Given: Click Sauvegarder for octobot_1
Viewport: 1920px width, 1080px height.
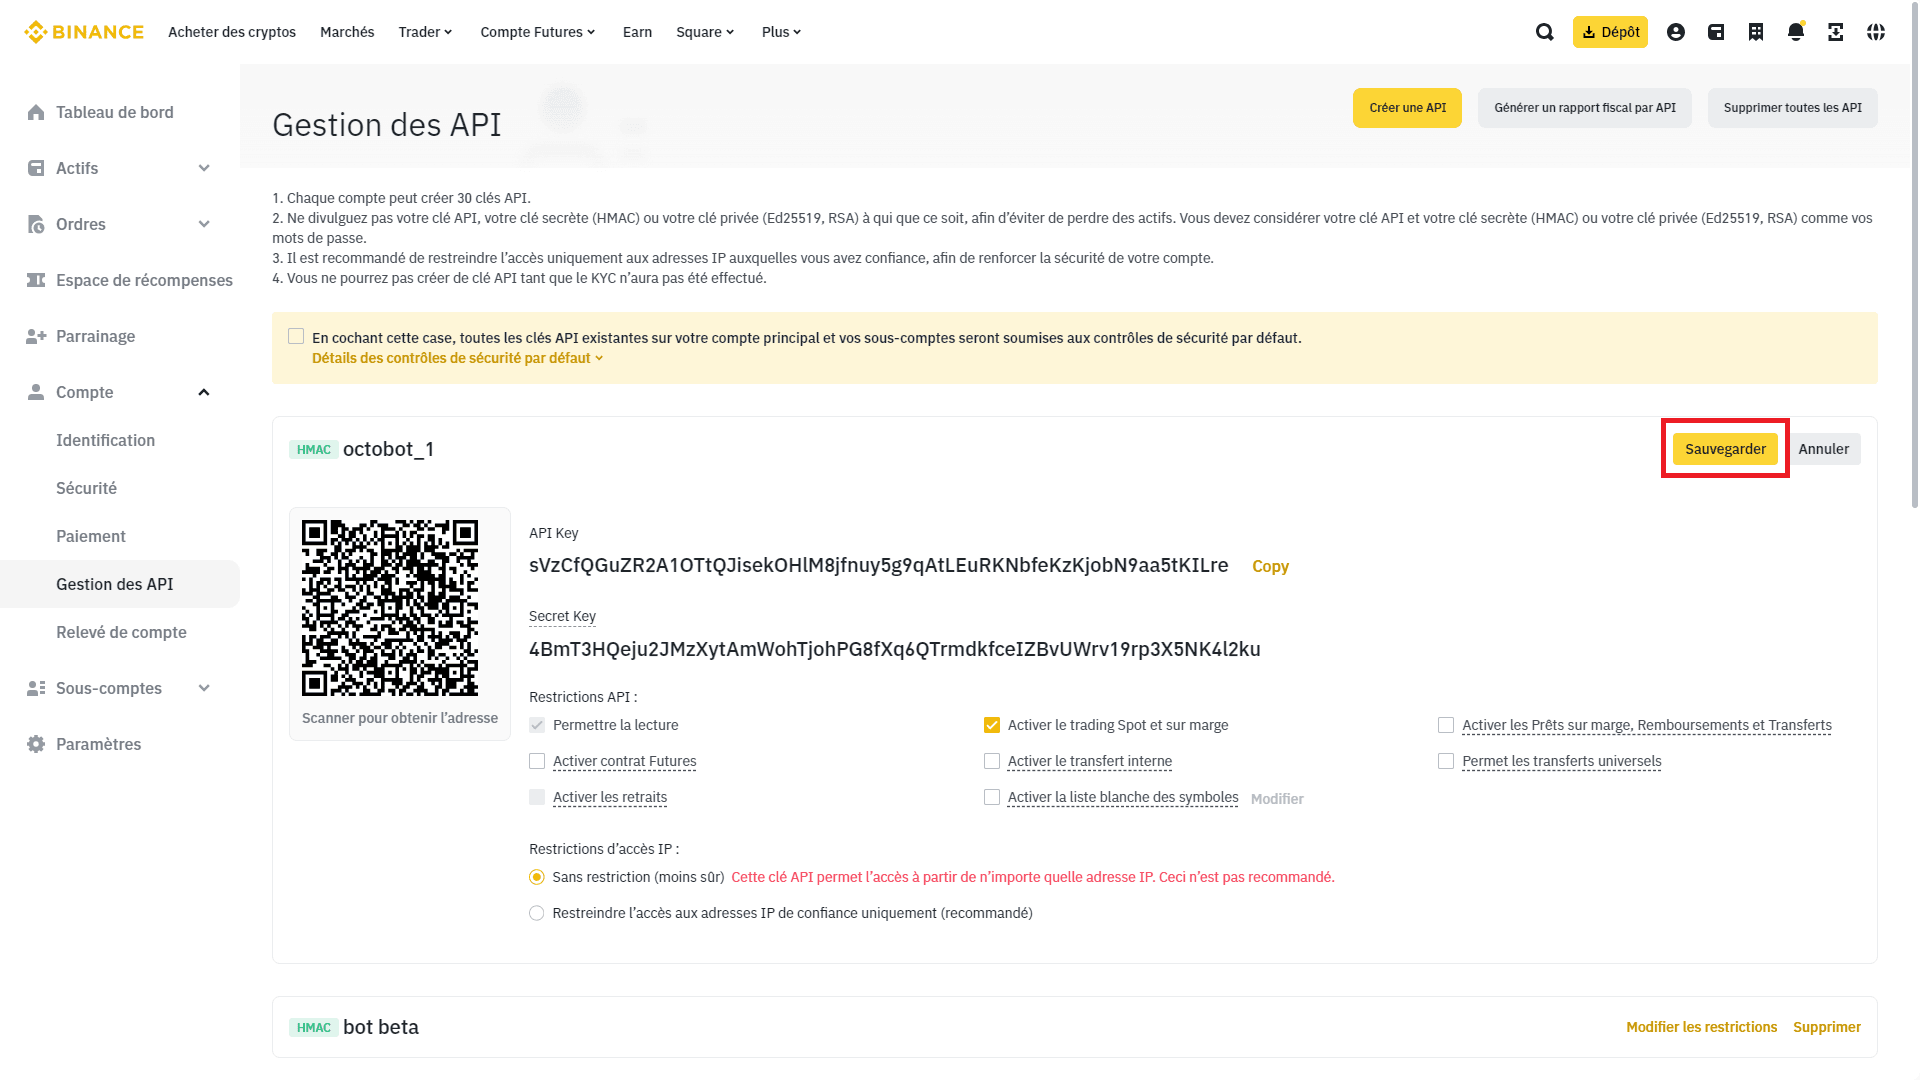Looking at the screenshot, I should 1725,449.
